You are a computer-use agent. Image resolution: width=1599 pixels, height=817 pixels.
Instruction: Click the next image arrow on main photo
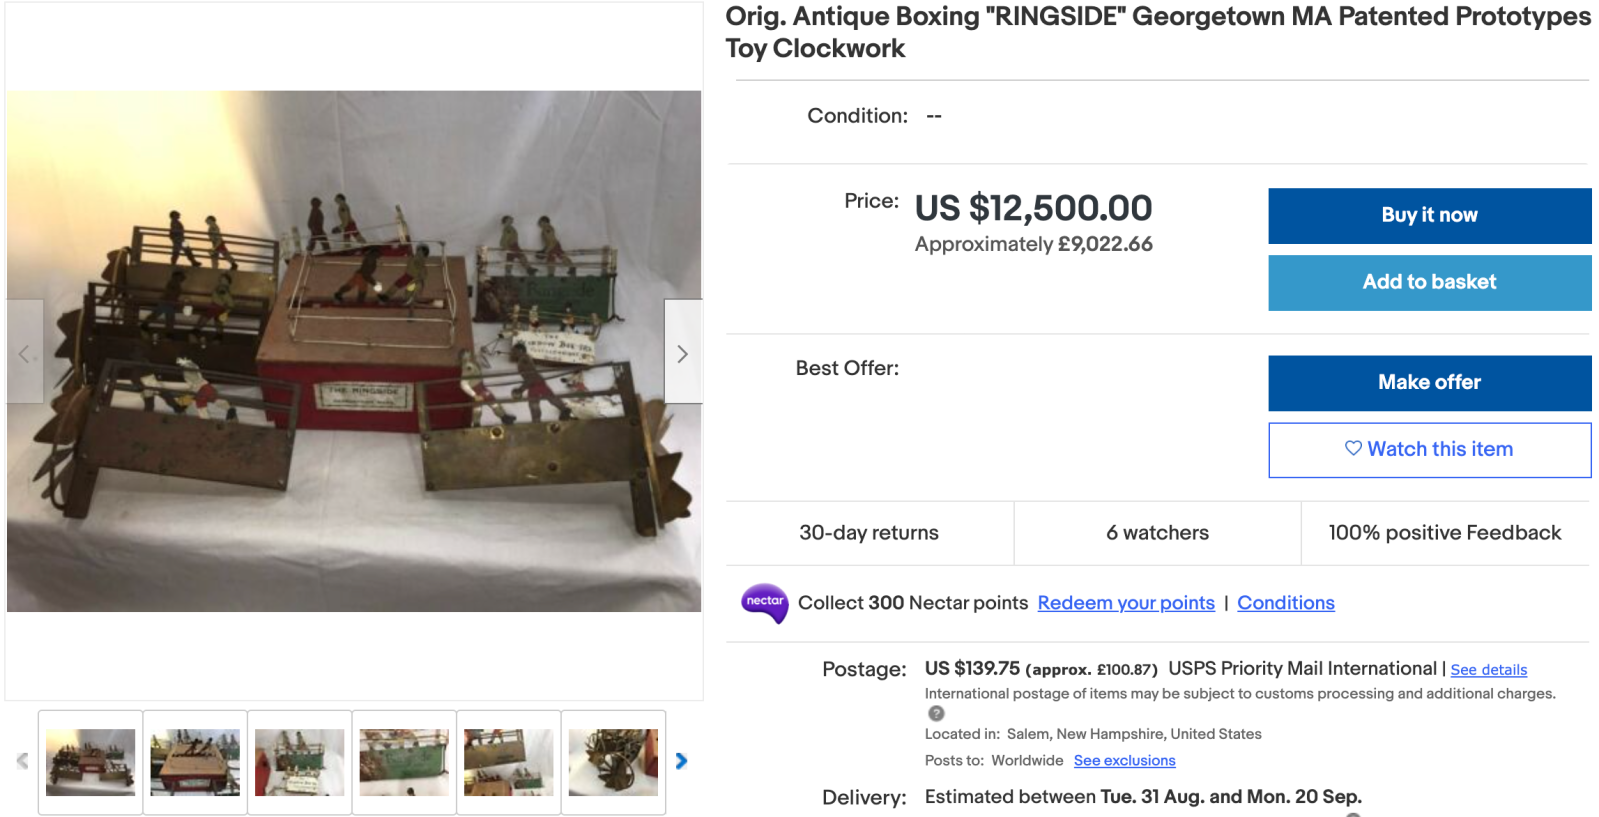tap(682, 353)
